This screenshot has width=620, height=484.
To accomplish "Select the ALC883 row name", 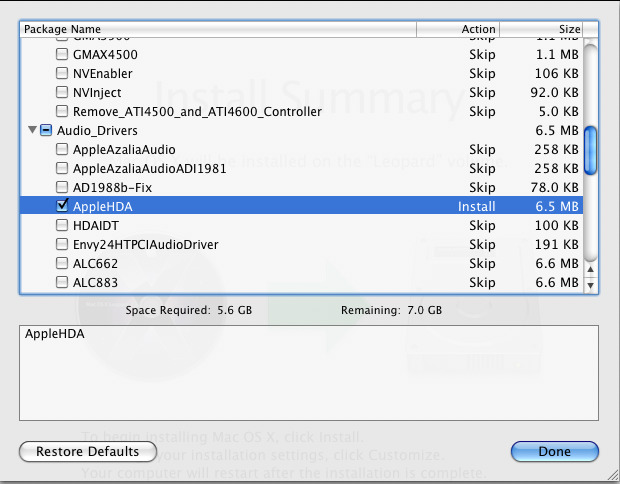I will pyautogui.click(x=95, y=282).
